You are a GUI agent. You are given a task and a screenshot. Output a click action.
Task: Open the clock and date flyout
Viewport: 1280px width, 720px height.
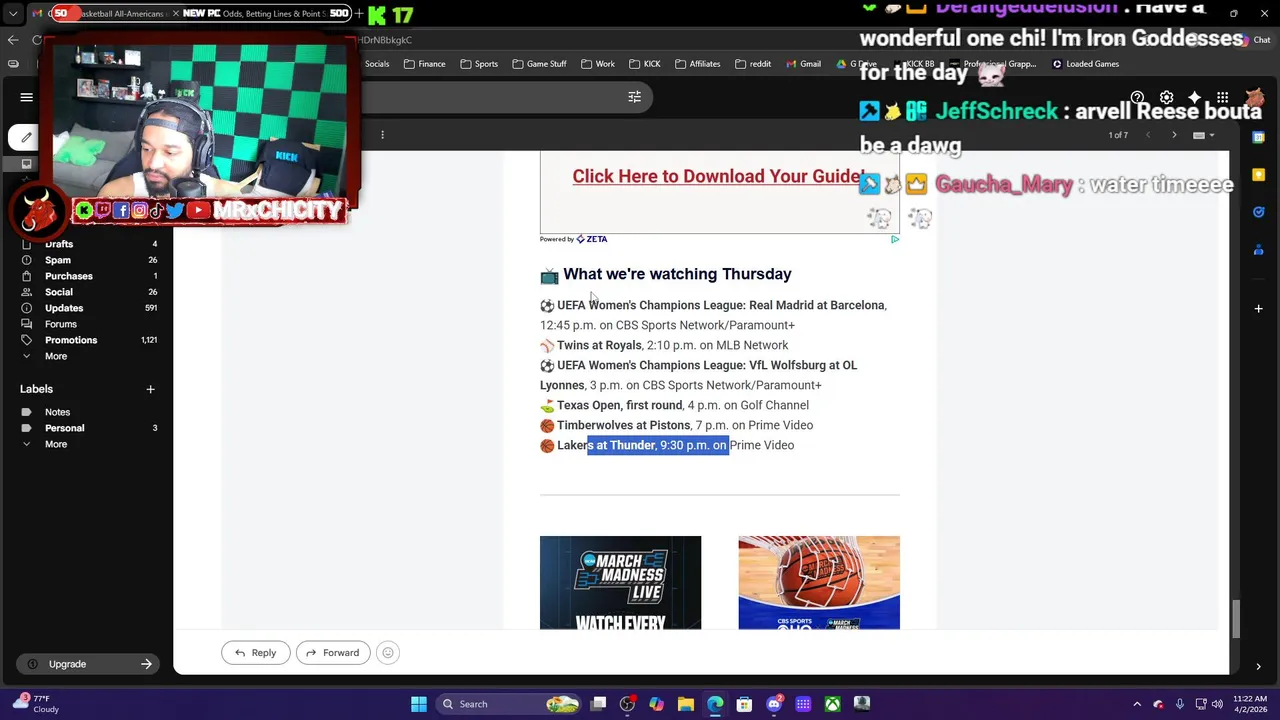(1250, 704)
